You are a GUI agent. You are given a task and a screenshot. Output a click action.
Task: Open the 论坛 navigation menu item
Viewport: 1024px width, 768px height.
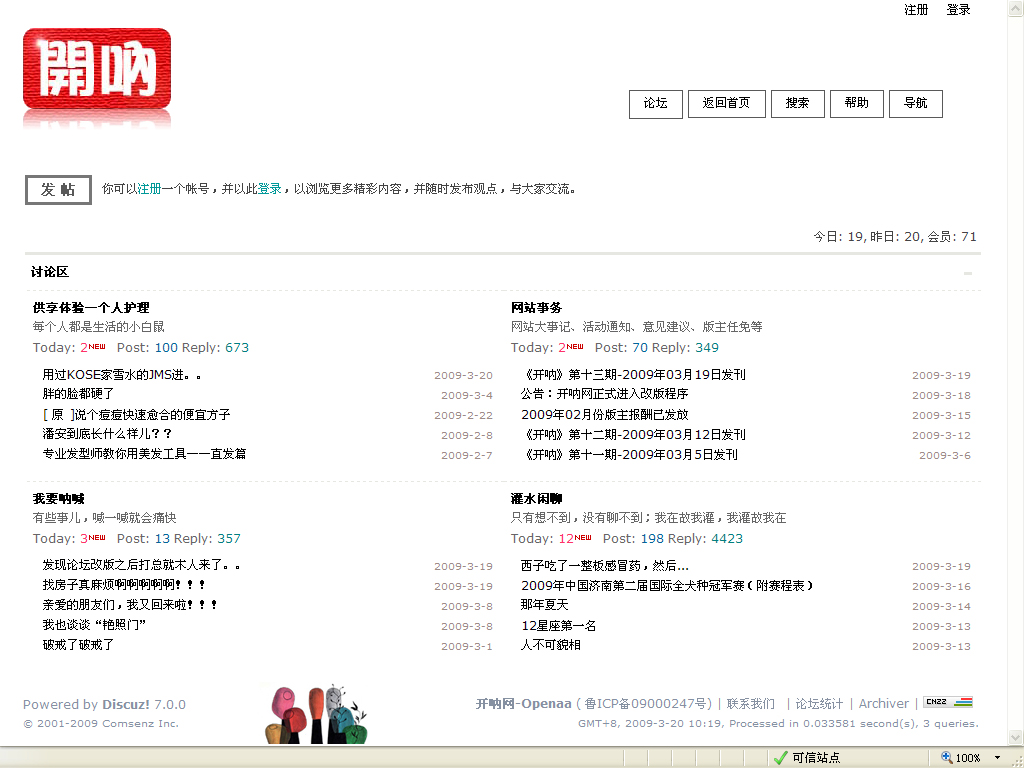[x=655, y=104]
